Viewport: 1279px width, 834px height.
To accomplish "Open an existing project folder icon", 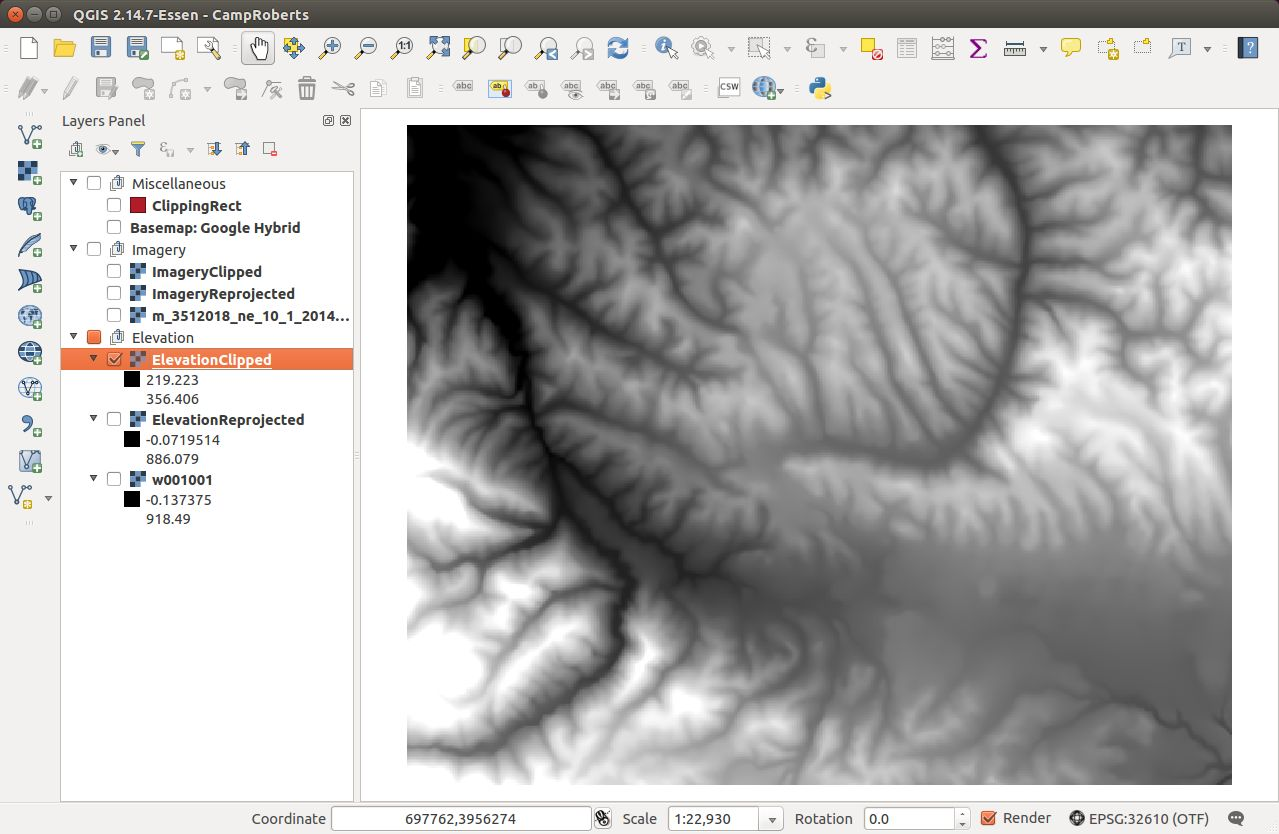I will tap(65, 47).
